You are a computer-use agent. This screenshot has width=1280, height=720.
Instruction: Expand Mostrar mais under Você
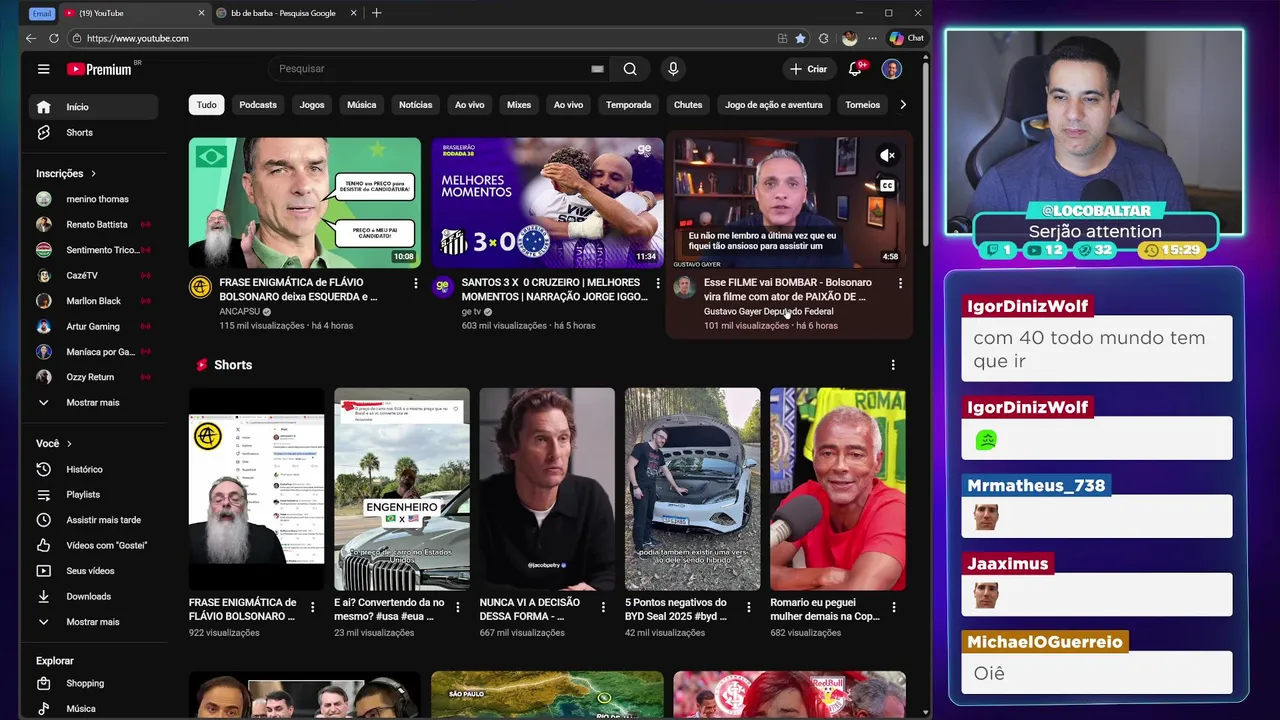click(93, 622)
